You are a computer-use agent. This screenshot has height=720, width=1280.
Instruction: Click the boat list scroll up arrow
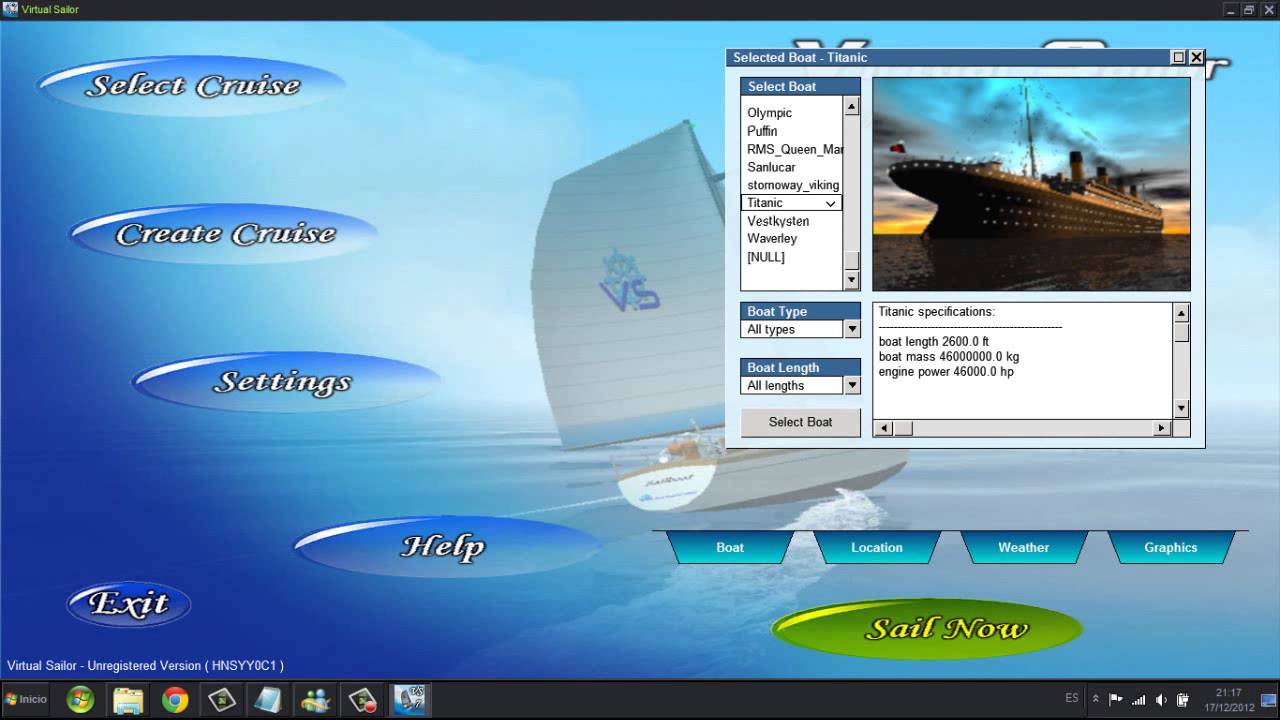pyautogui.click(x=852, y=107)
